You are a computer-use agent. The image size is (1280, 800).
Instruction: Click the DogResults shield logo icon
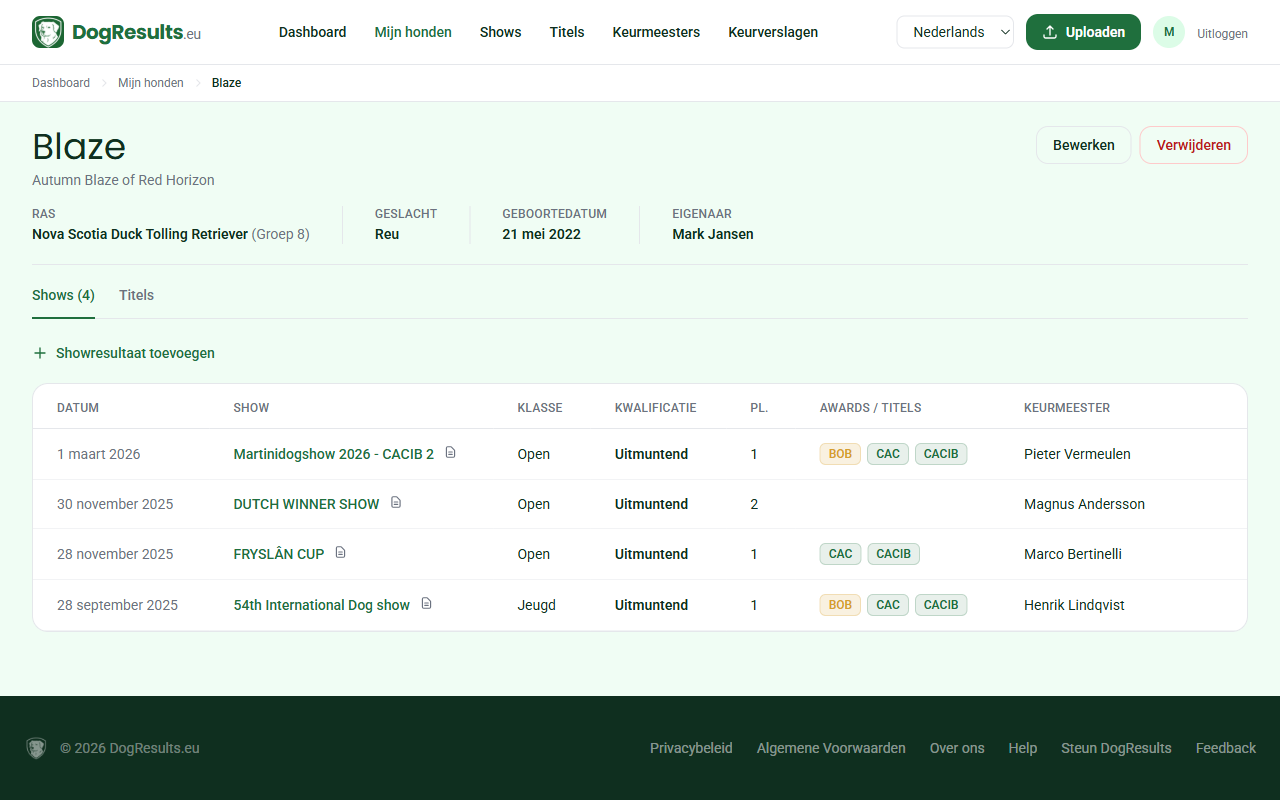[48, 32]
